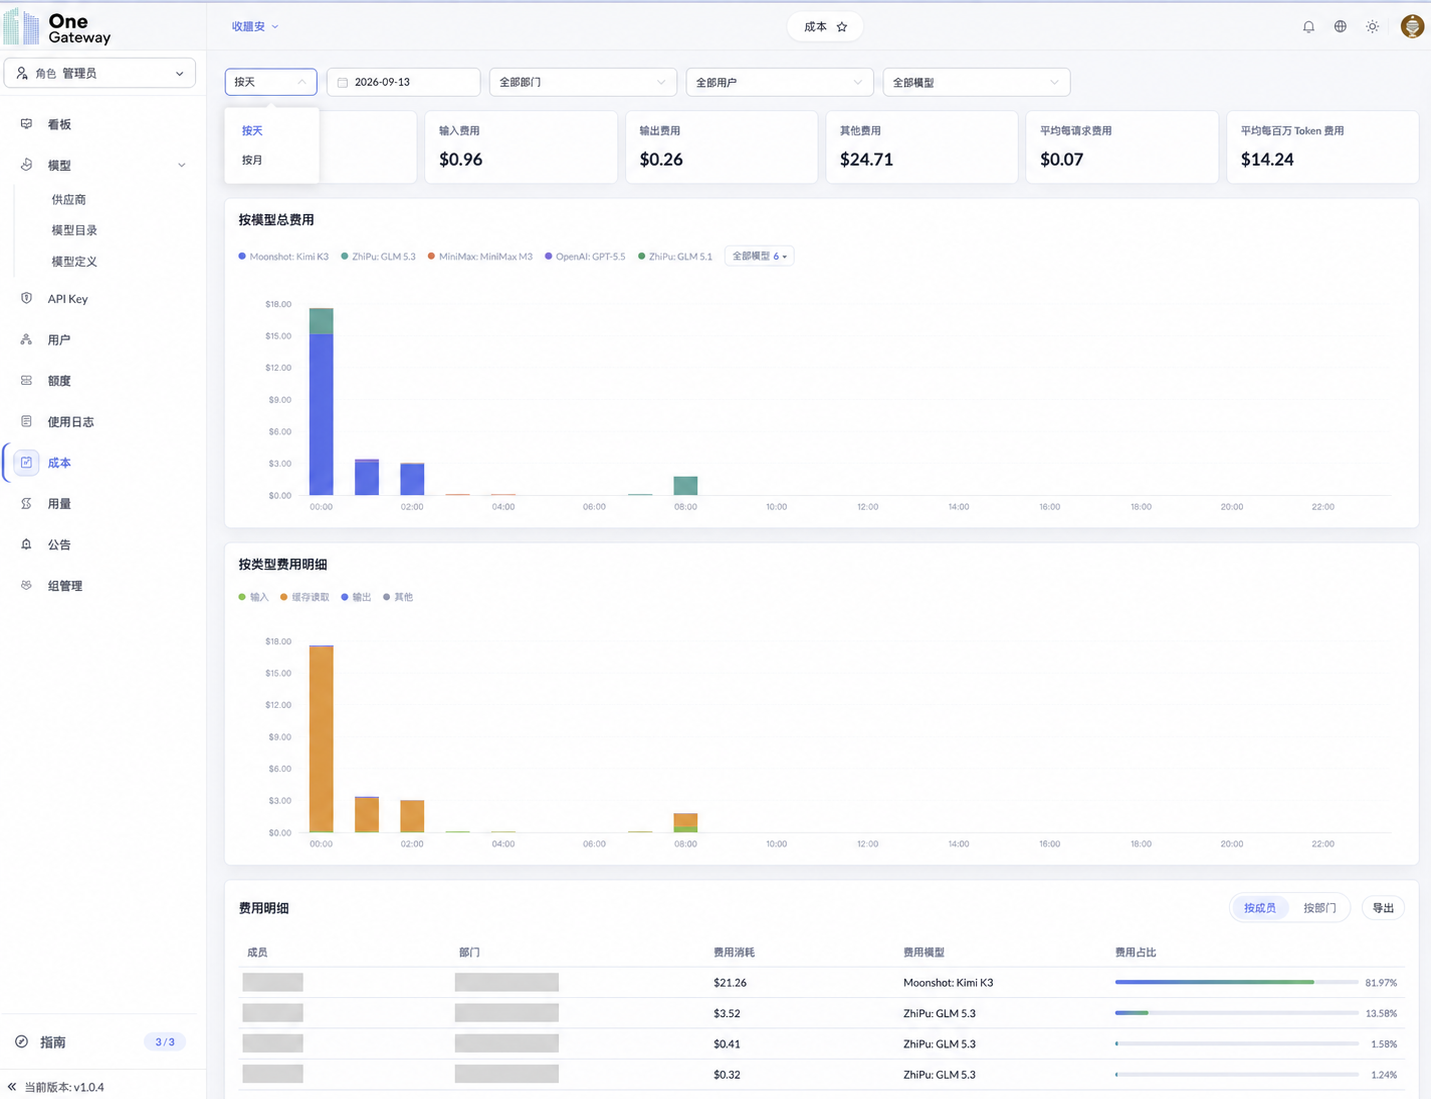Collapse sidebar with double-chevron icon
The image size is (1431, 1099).
coord(12,1087)
